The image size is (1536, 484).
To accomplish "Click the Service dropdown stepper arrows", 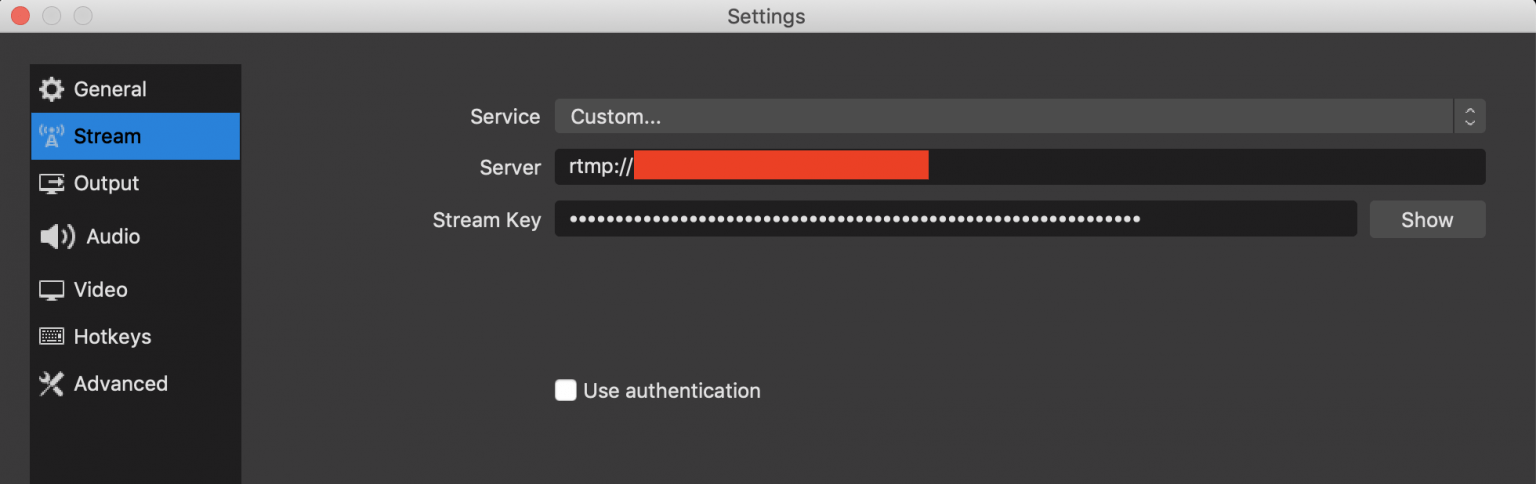I will click(x=1469, y=117).
